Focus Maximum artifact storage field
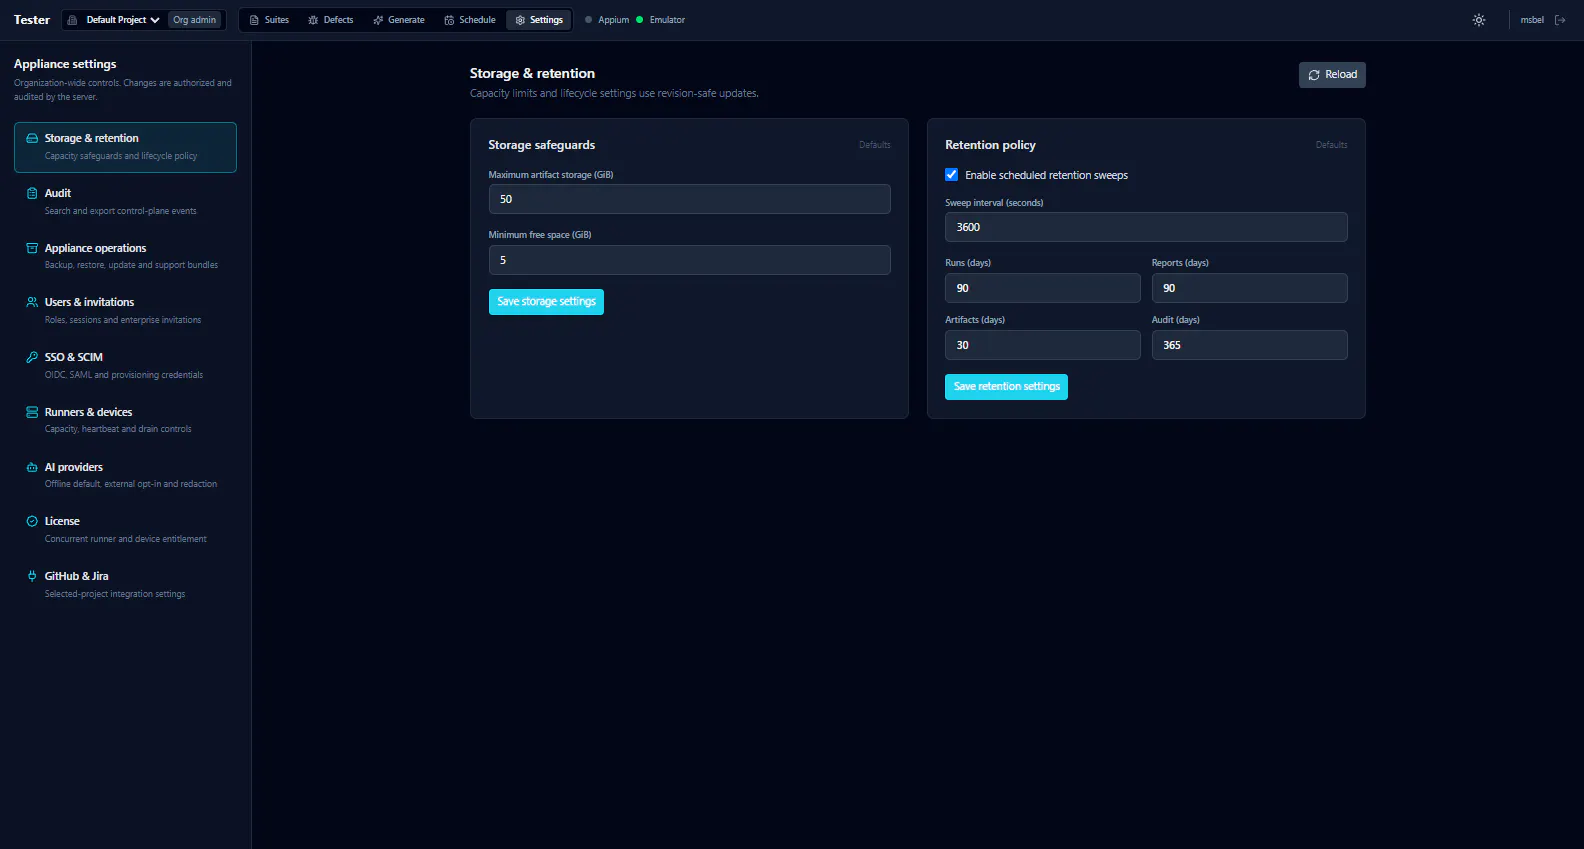 pyautogui.click(x=689, y=199)
